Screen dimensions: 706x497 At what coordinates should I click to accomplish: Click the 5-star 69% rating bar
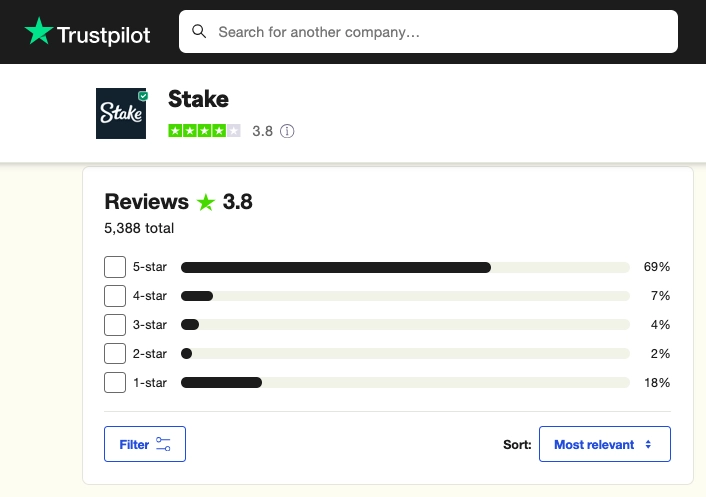[405, 267]
